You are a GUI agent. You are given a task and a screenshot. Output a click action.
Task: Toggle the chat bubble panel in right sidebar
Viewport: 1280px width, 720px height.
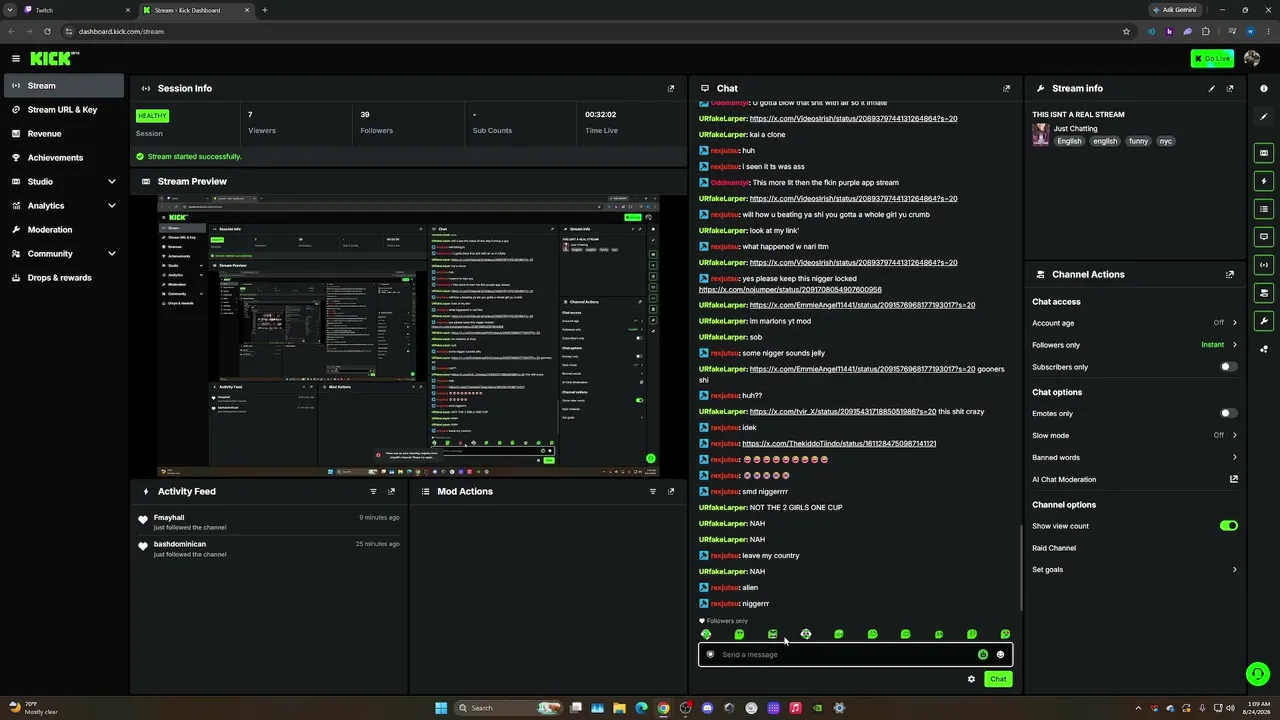click(x=1264, y=237)
